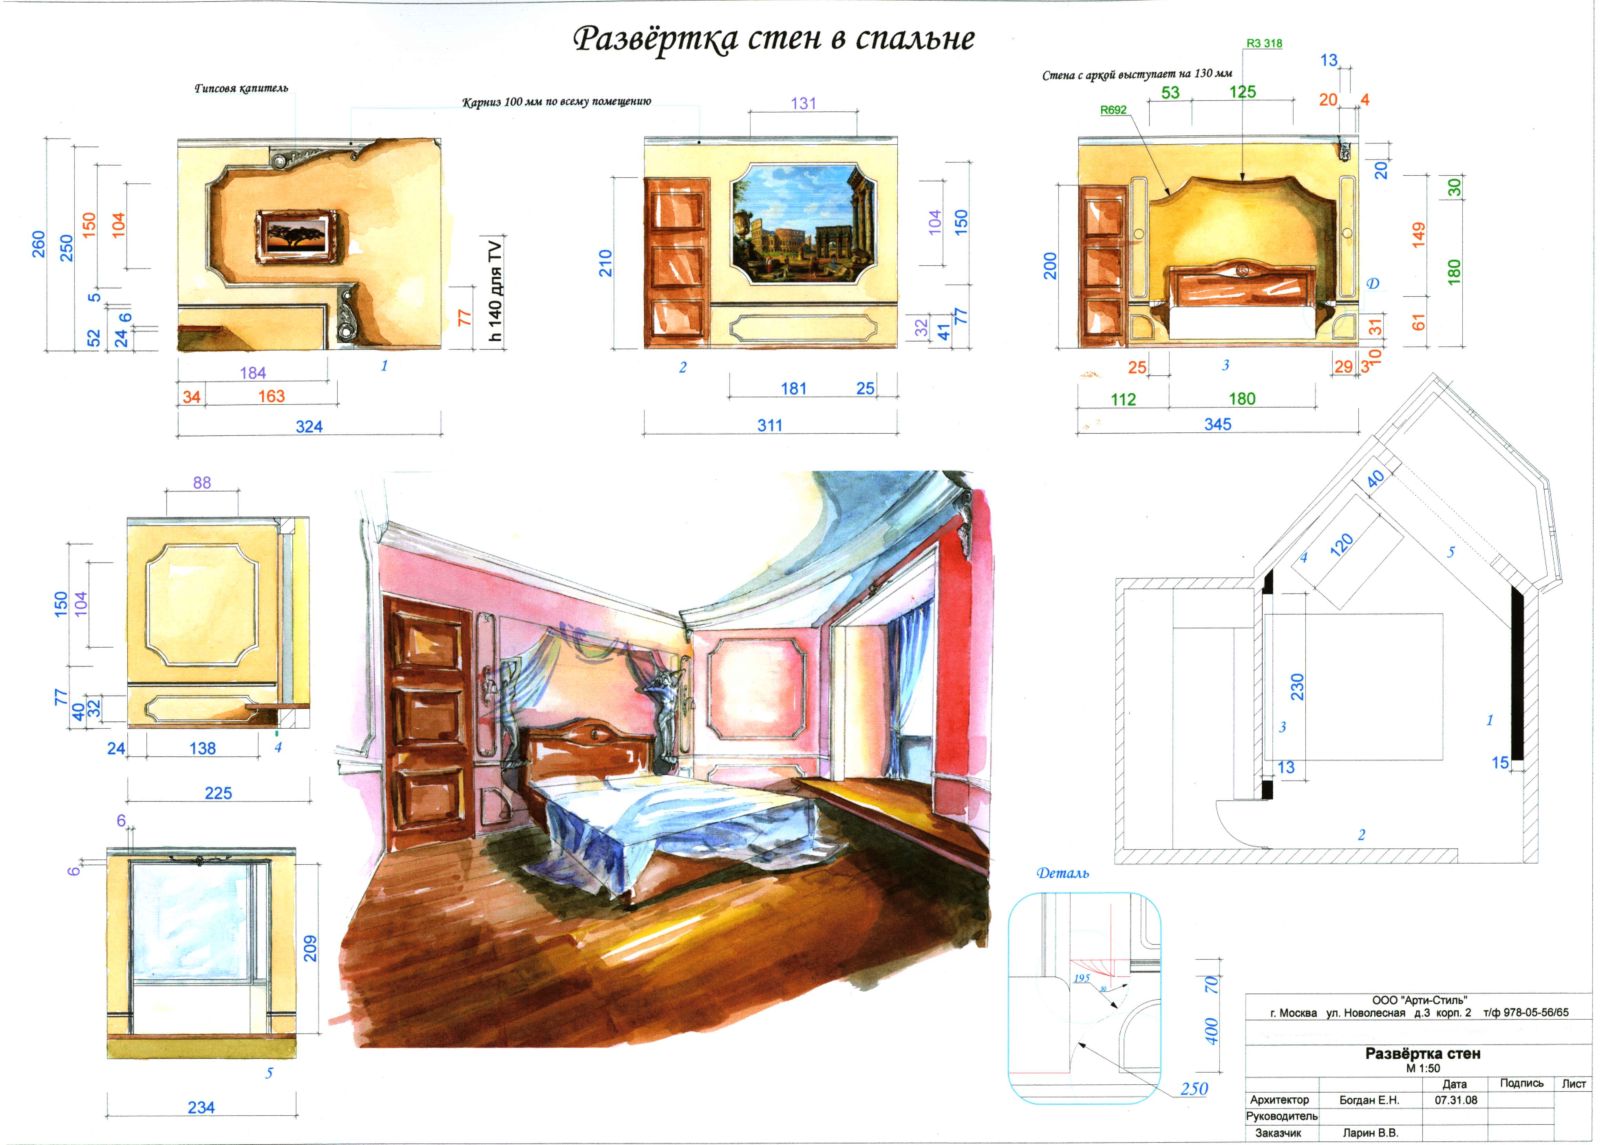Click the rounded "Деталь" detail drawing
This screenshot has height=1145, width=1600.
(x=1086, y=997)
